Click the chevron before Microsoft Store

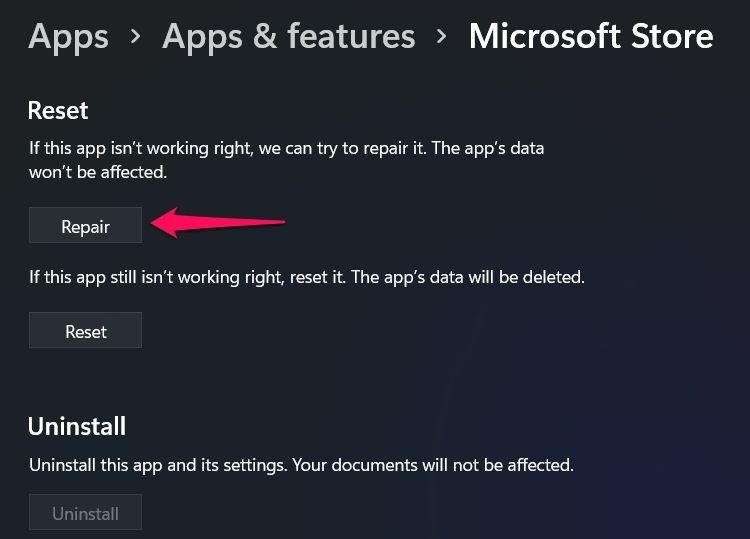(x=442, y=36)
